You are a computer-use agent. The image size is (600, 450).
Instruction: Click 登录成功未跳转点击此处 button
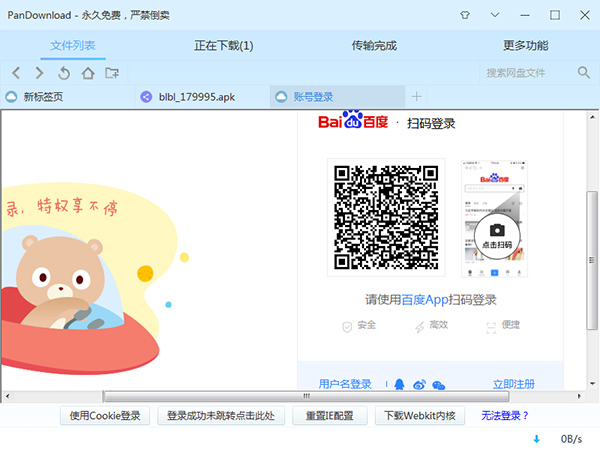[221, 416]
